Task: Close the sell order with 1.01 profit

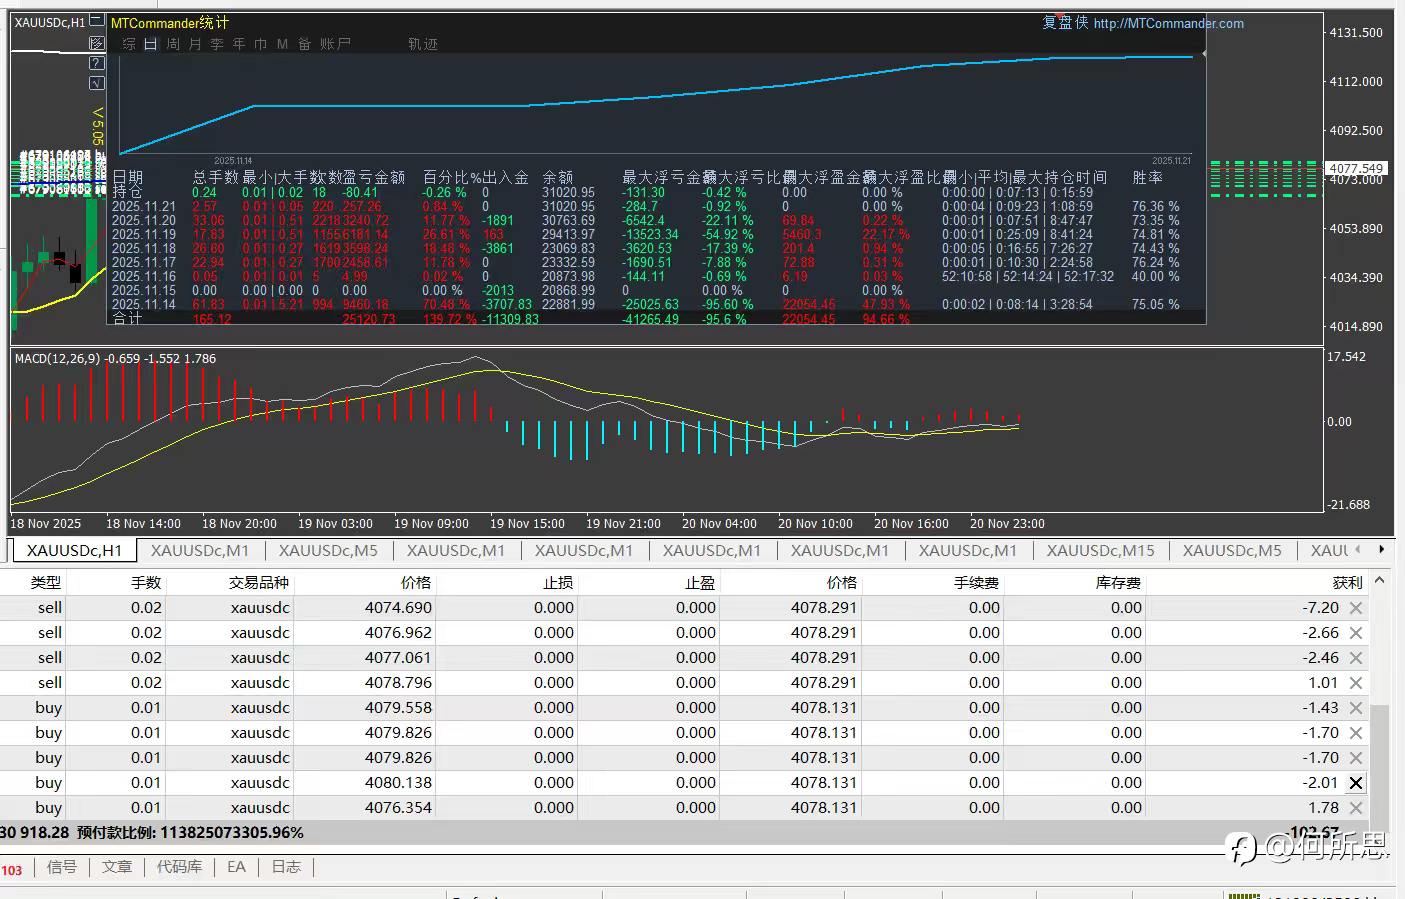Action: pos(1356,683)
